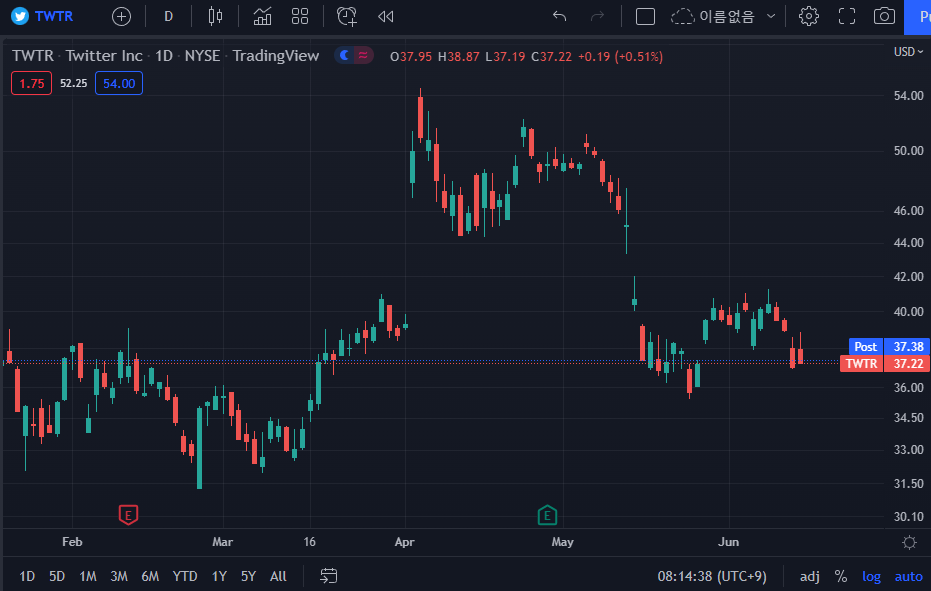
Task: Click the TWTR symbol search
Action: pos(43,16)
